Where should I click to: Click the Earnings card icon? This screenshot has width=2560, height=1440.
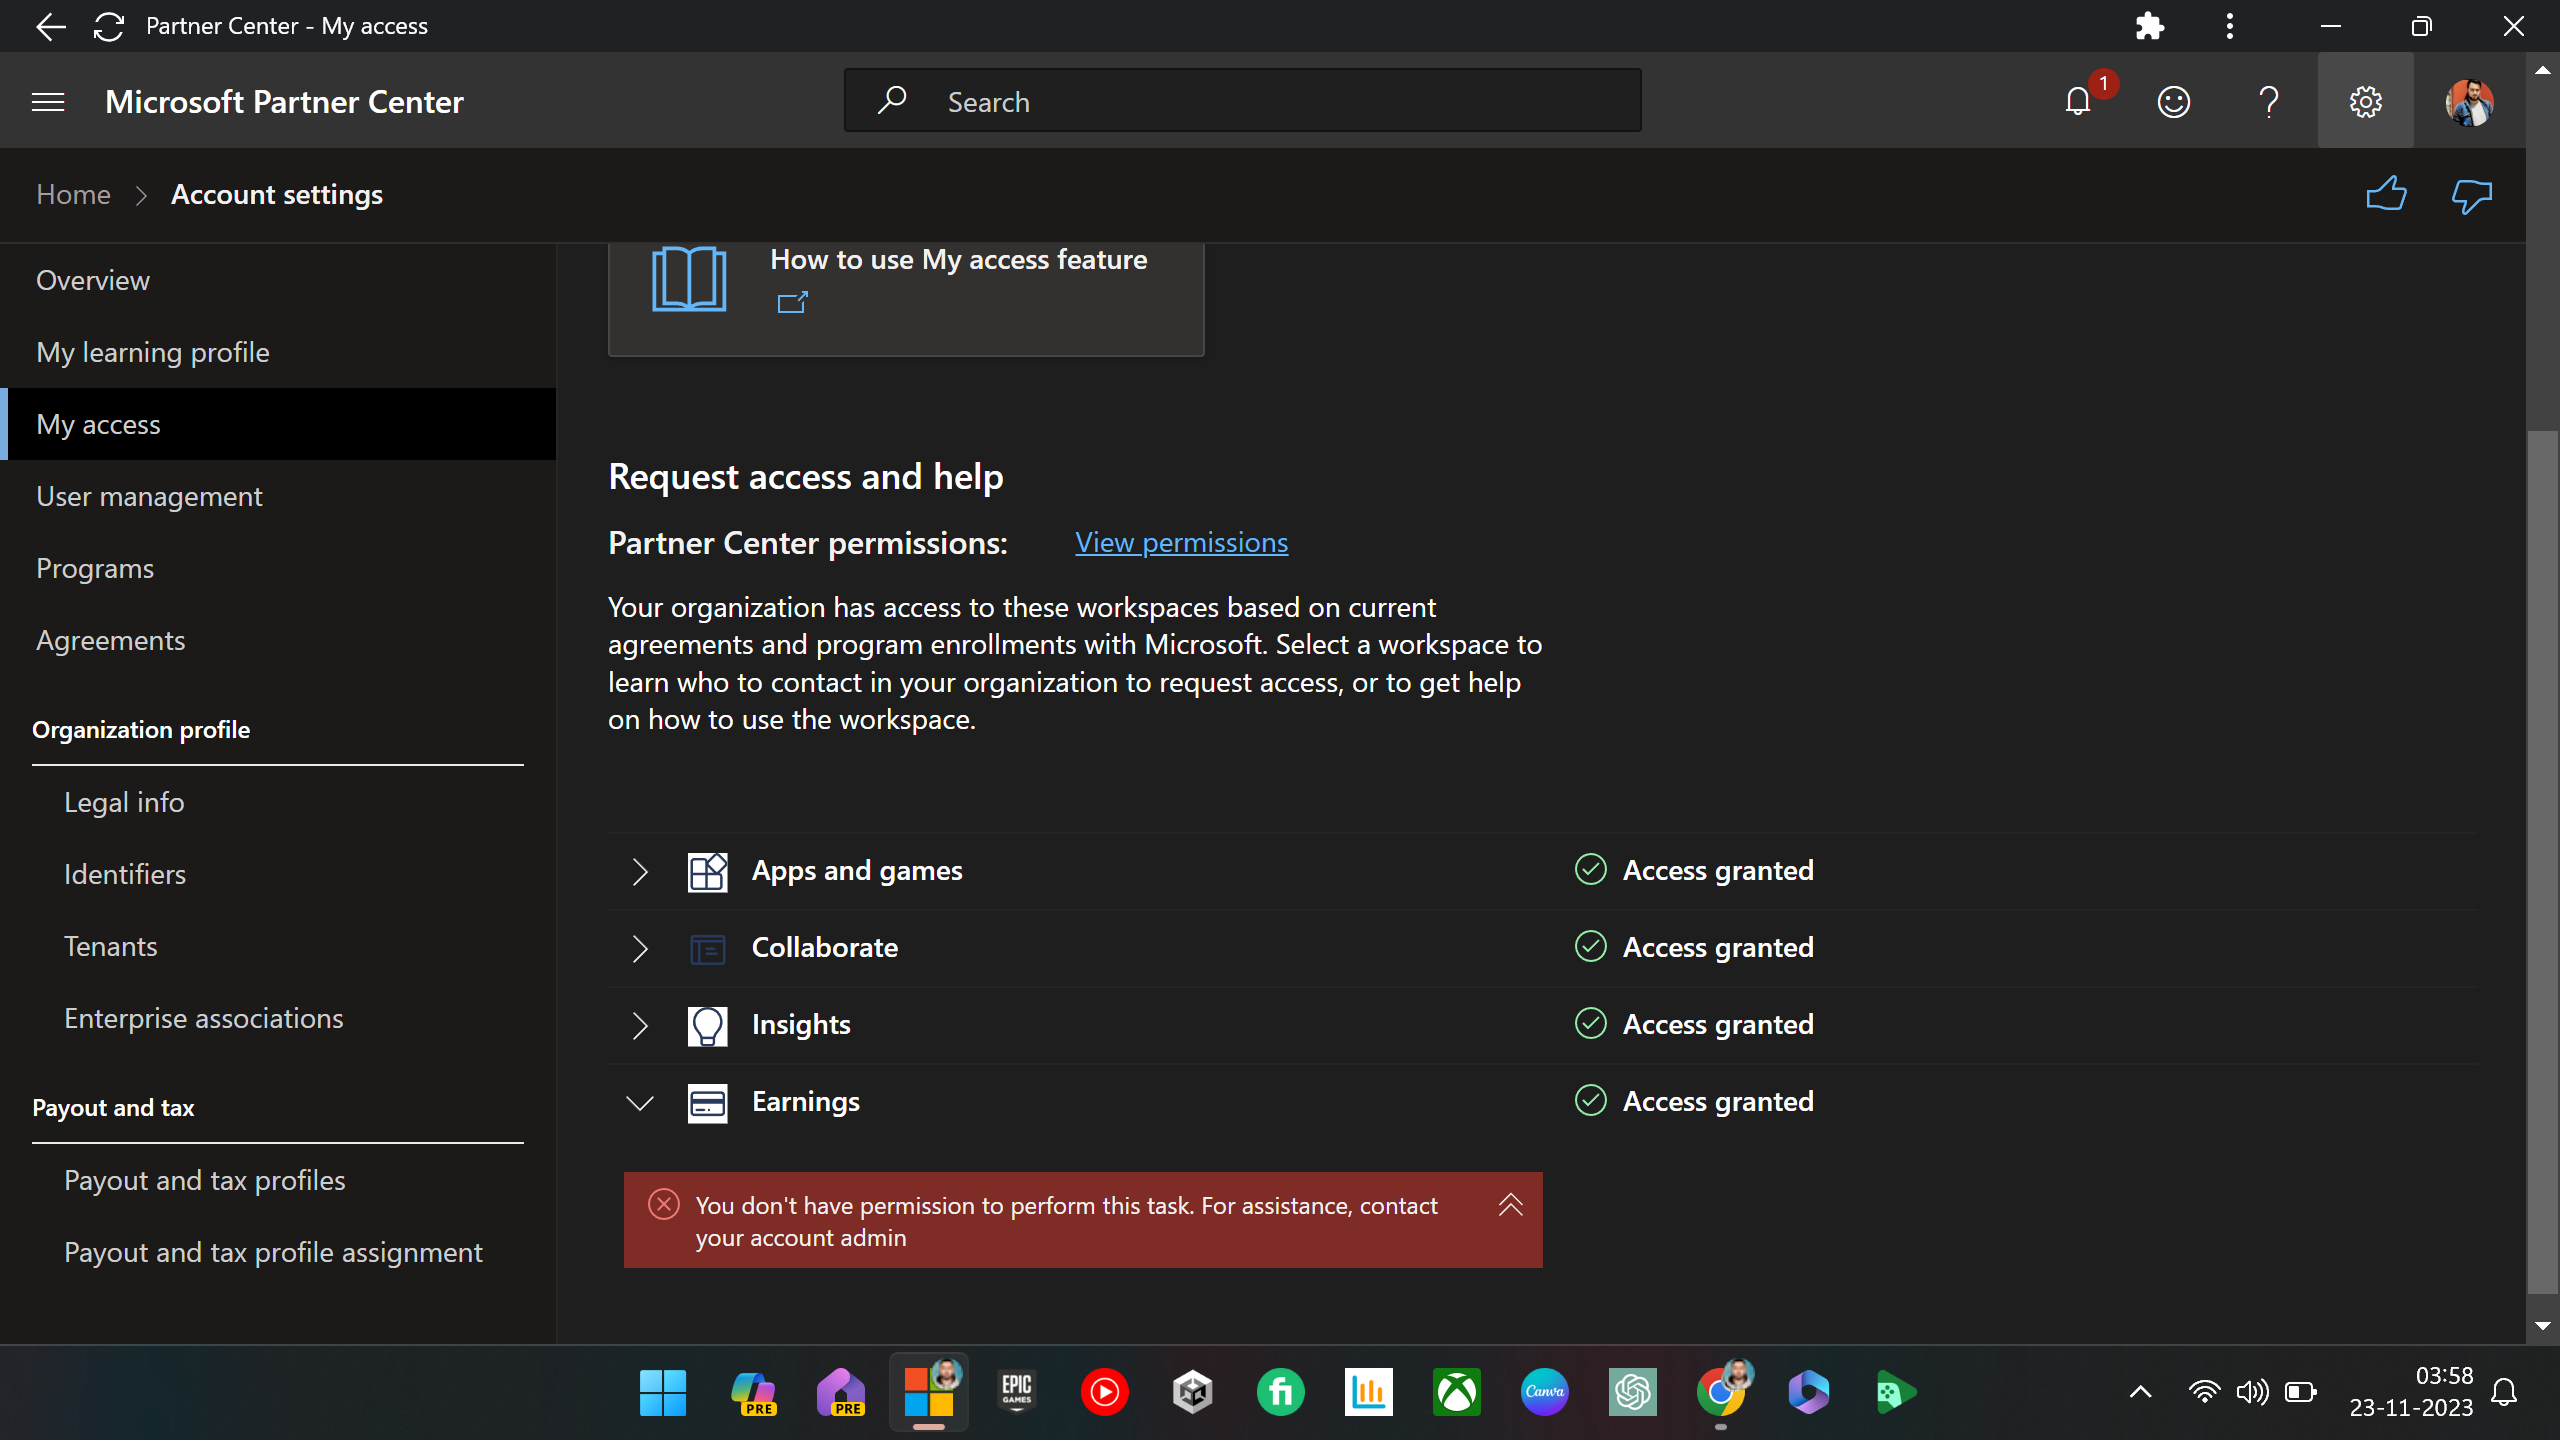point(707,1103)
